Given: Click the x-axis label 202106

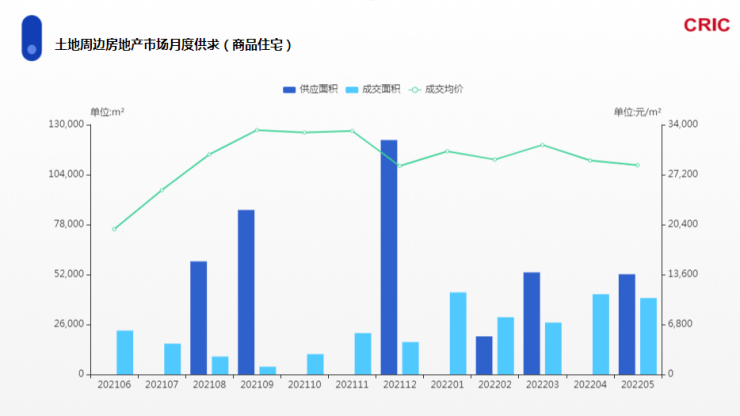Looking at the screenshot, I should (114, 385).
